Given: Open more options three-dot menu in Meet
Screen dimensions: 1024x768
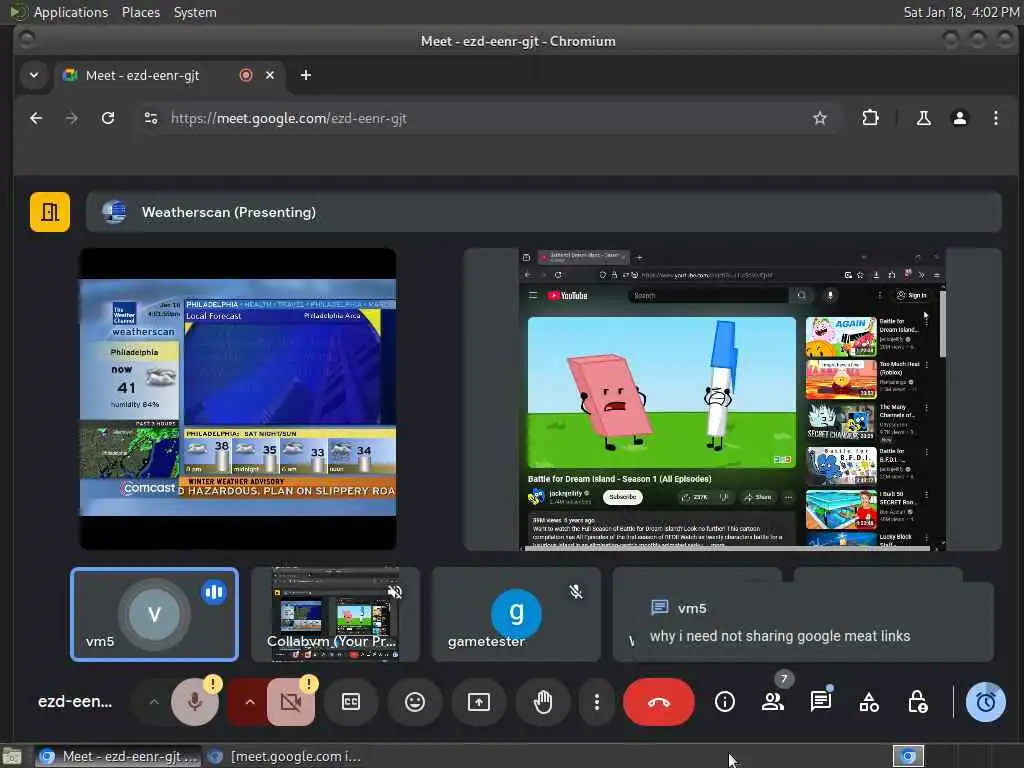Looking at the screenshot, I should (596, 702).
